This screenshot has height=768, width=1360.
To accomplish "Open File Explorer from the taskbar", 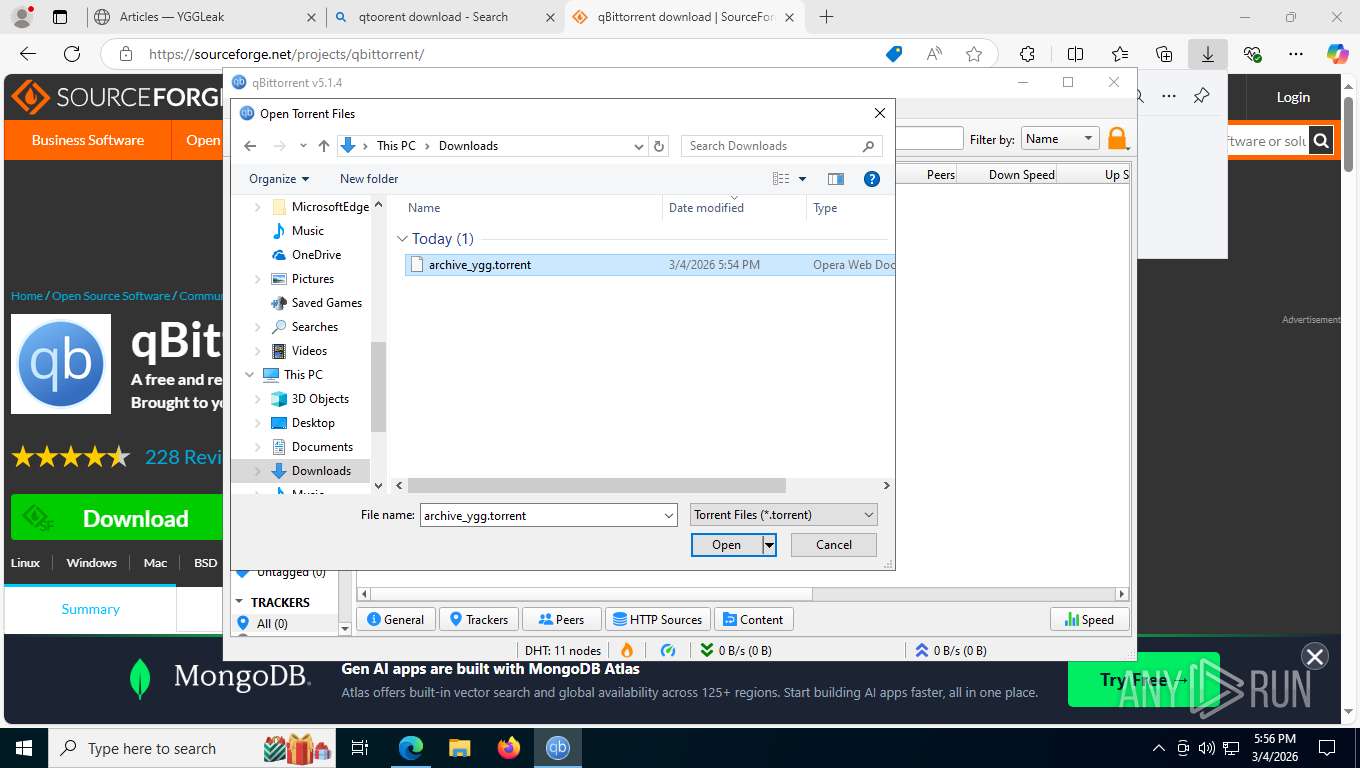I will tap(459, 748).
